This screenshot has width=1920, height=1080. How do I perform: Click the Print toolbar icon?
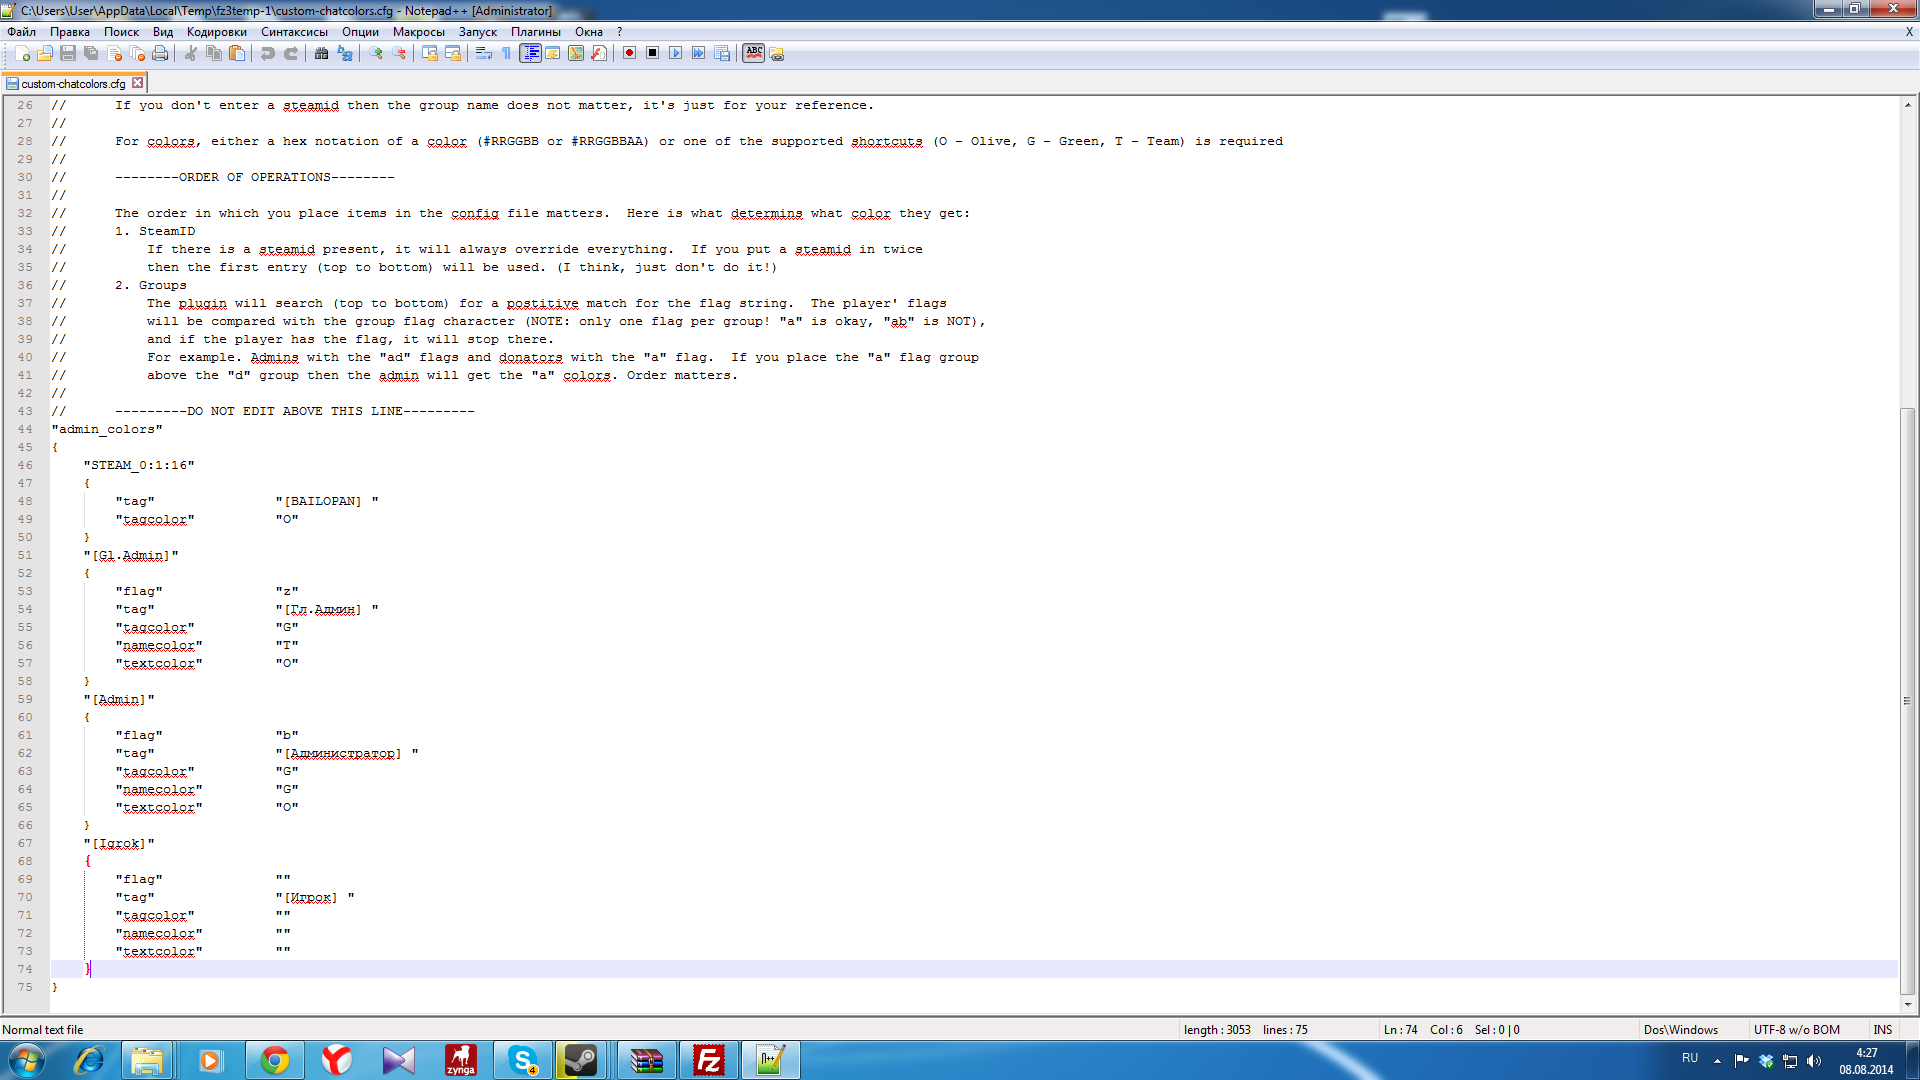tap(160, 54)
